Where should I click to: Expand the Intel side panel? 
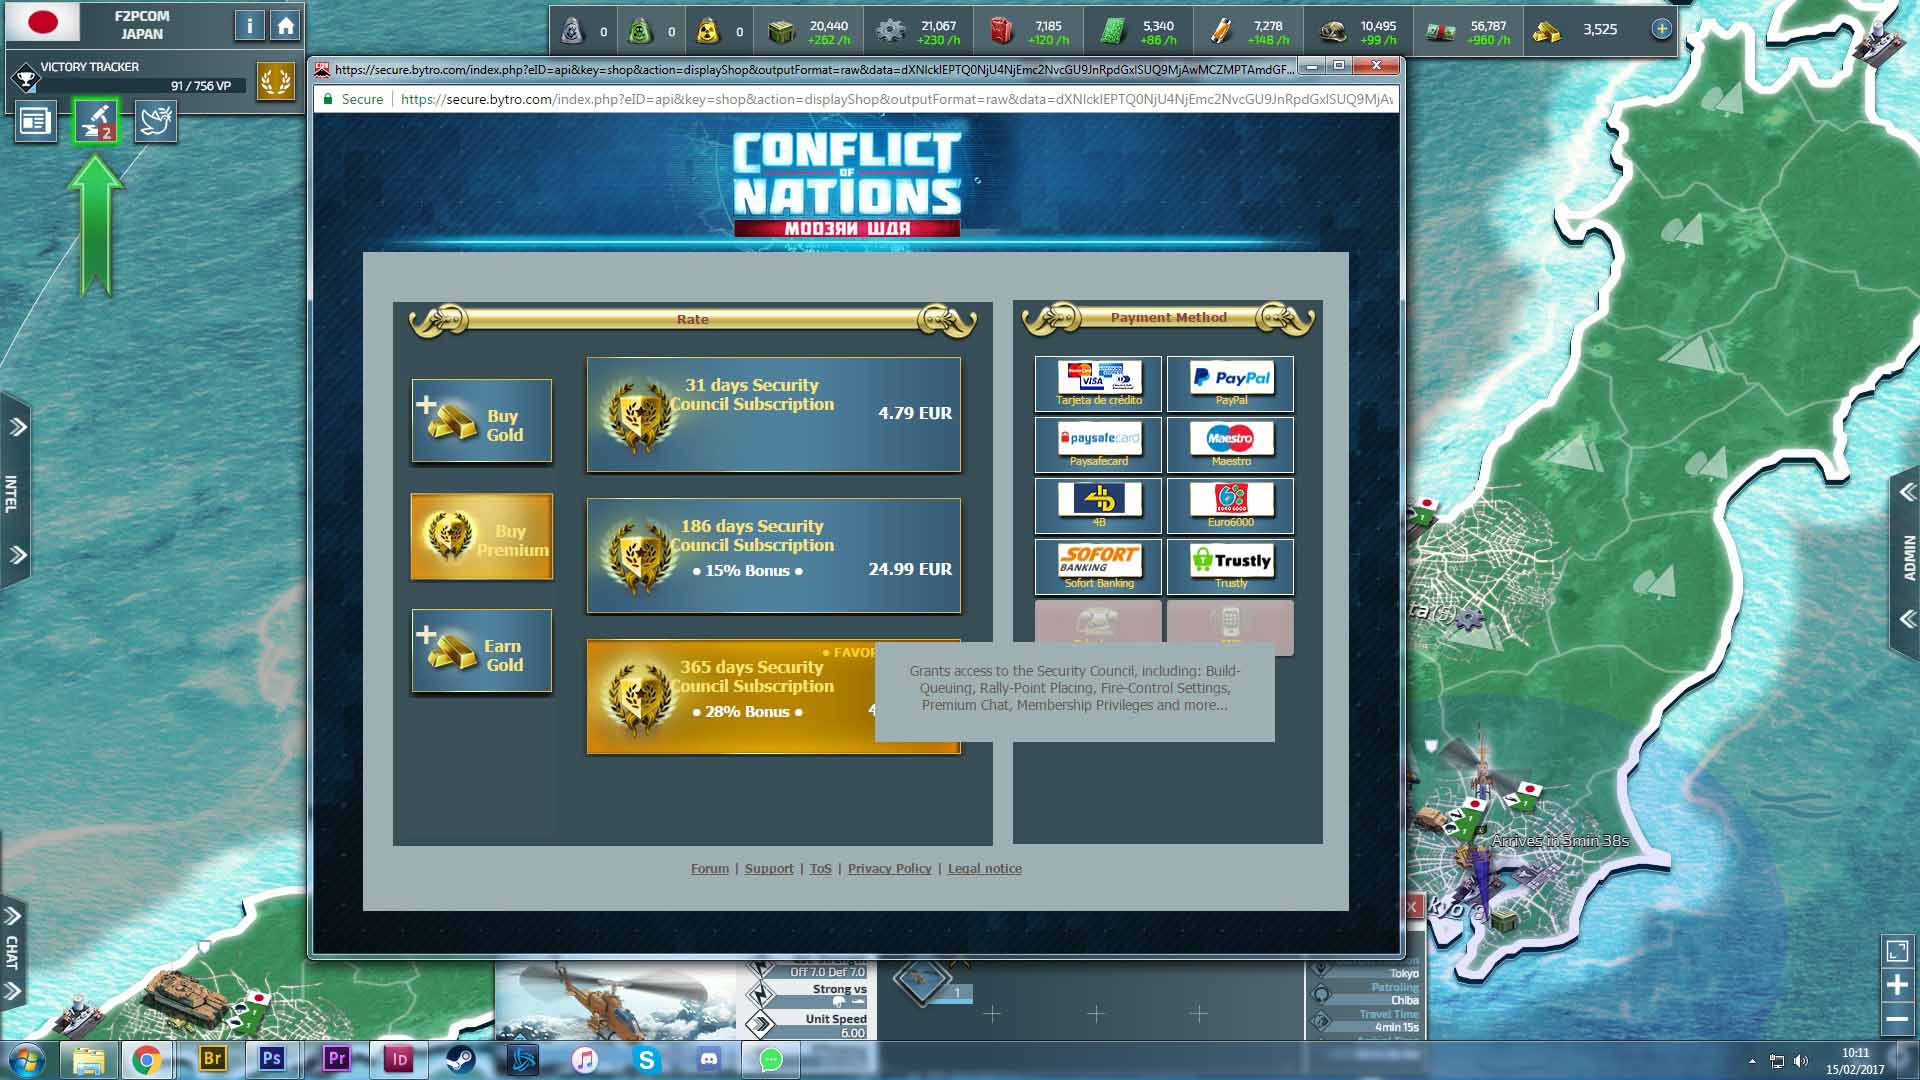coord(12,491)
